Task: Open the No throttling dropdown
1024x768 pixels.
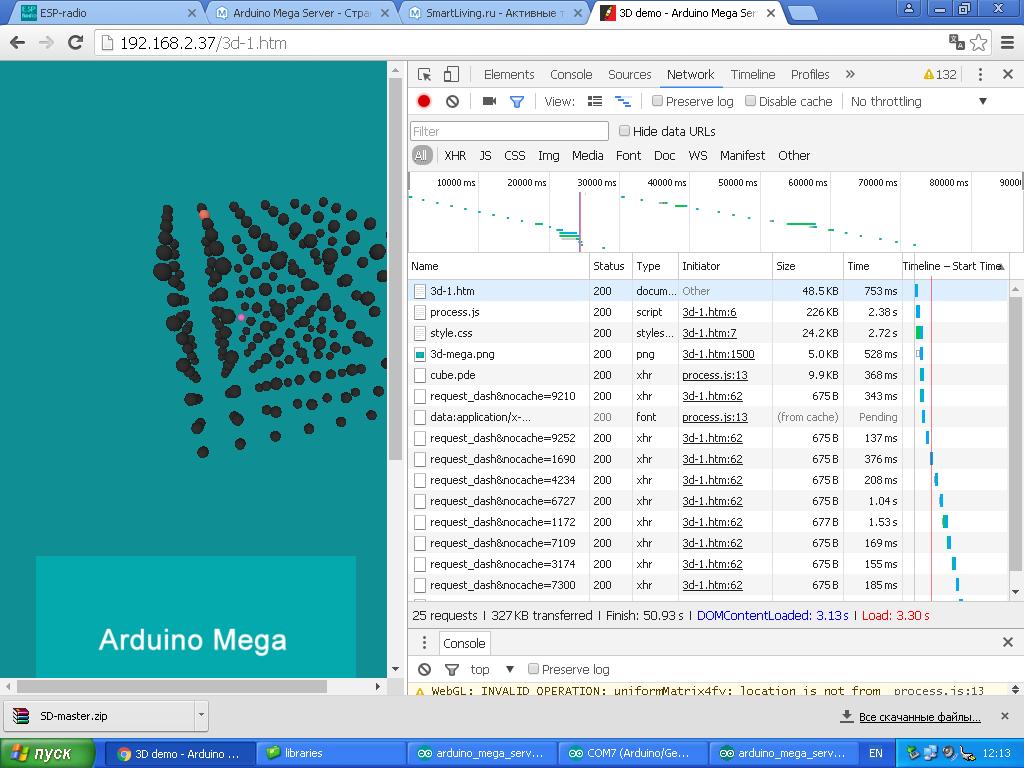Action: 918,101
